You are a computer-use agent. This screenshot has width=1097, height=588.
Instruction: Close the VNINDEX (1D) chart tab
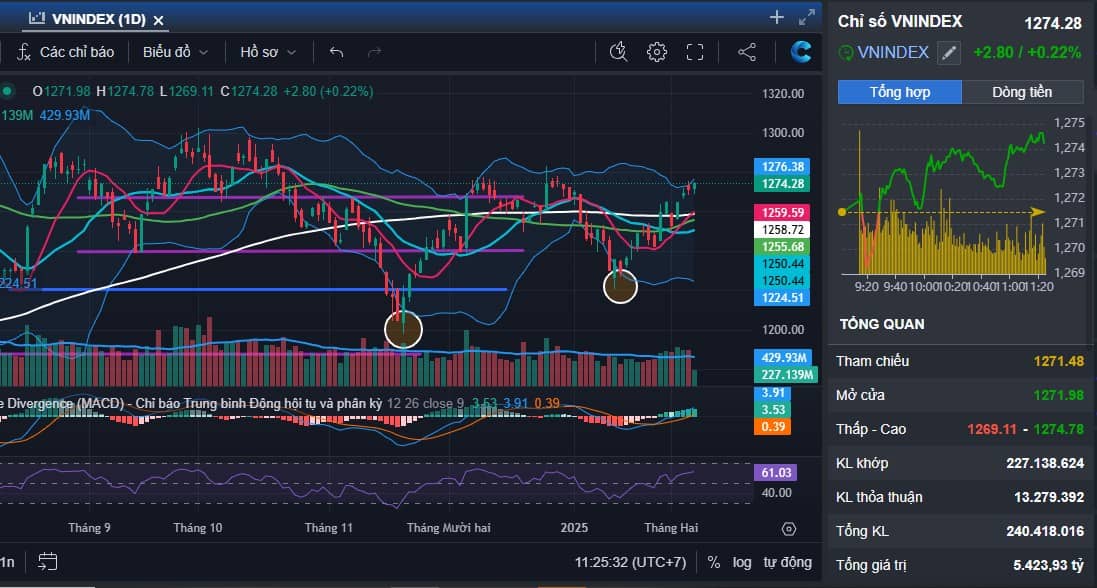(x=159, y=20)
